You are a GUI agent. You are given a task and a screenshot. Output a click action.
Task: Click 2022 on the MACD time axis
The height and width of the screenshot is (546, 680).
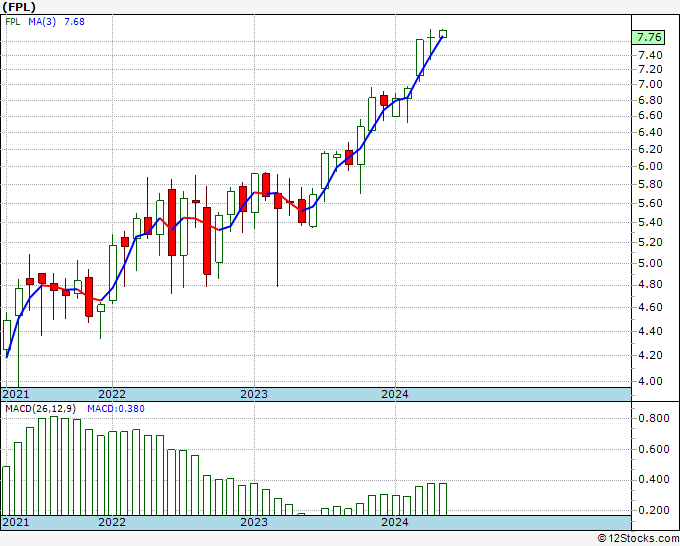tap(112, 522)
